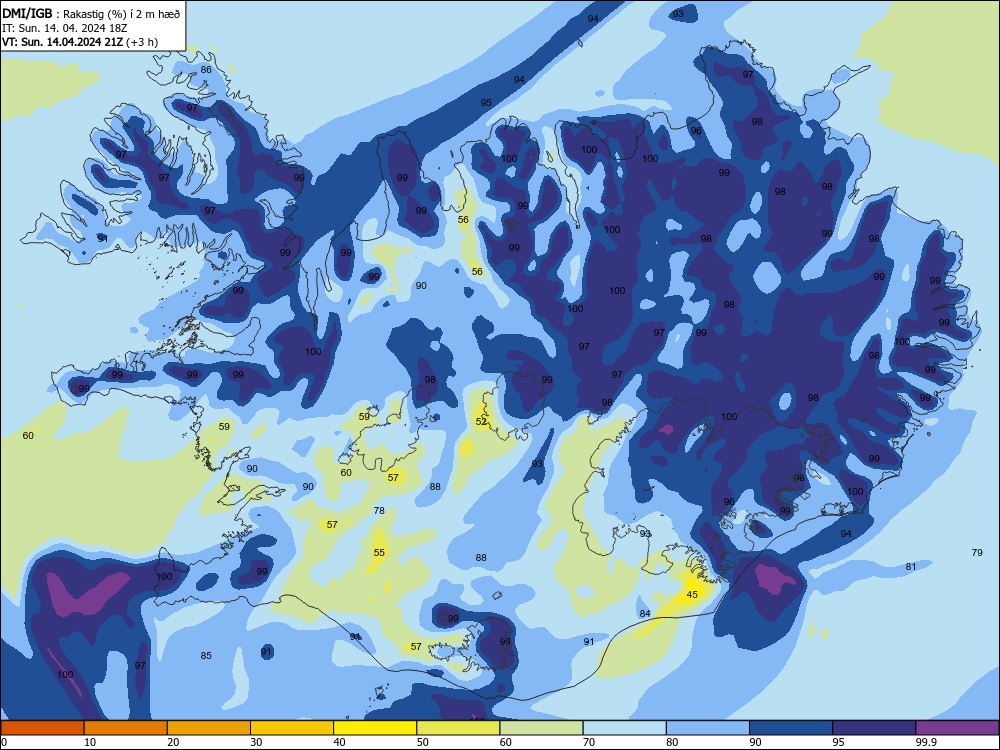Click the legend tick label 20
Screen dimensions: 1000x750
173,742
